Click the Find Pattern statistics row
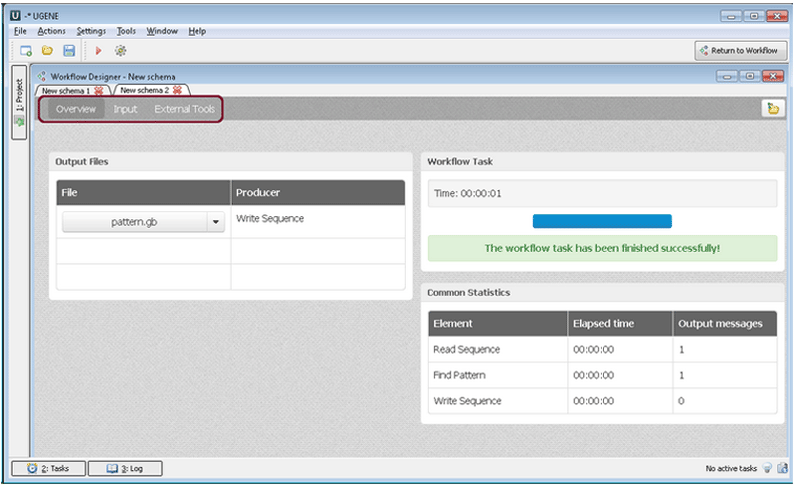Viewport: 796px width, 489px height. (x=602, y=375)
